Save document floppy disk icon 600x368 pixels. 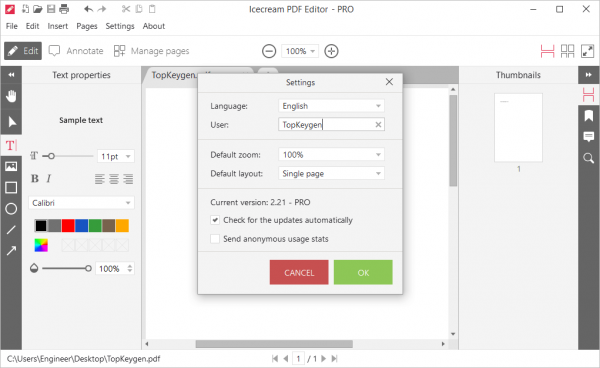click(51, 9)
